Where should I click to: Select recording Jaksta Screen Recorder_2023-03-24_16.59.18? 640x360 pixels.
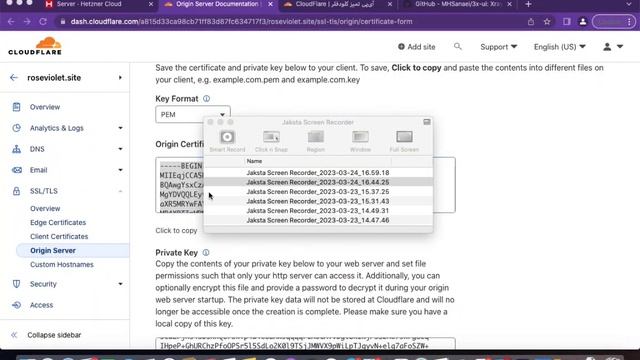(318, 173)
